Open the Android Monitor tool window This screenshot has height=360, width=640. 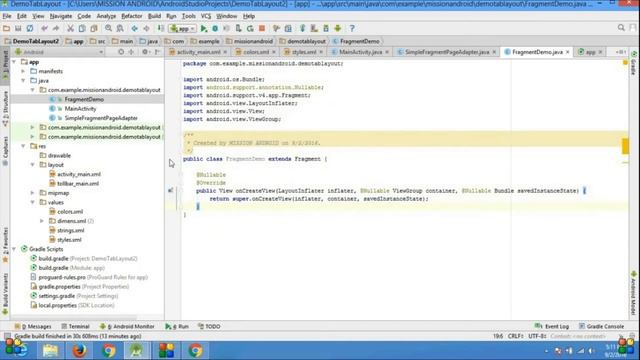[127, 327]
